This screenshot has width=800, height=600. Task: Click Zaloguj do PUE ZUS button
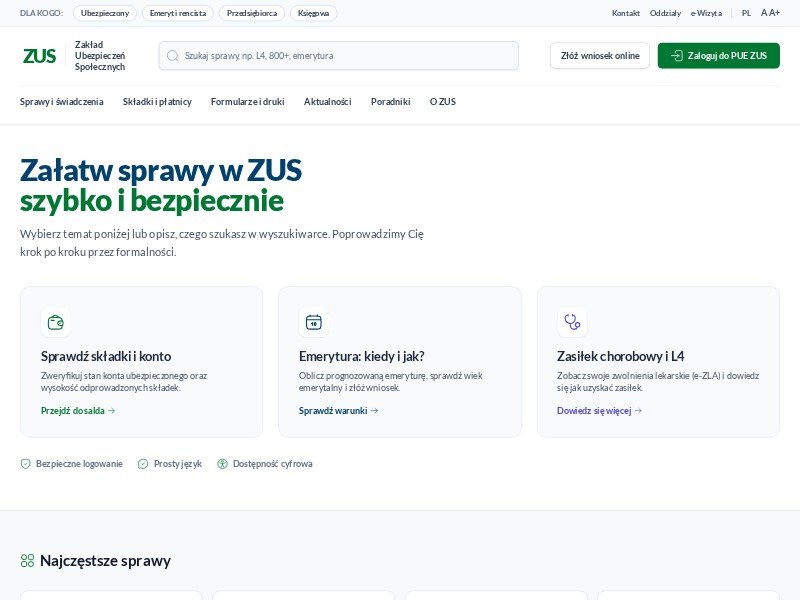[718, 56]
